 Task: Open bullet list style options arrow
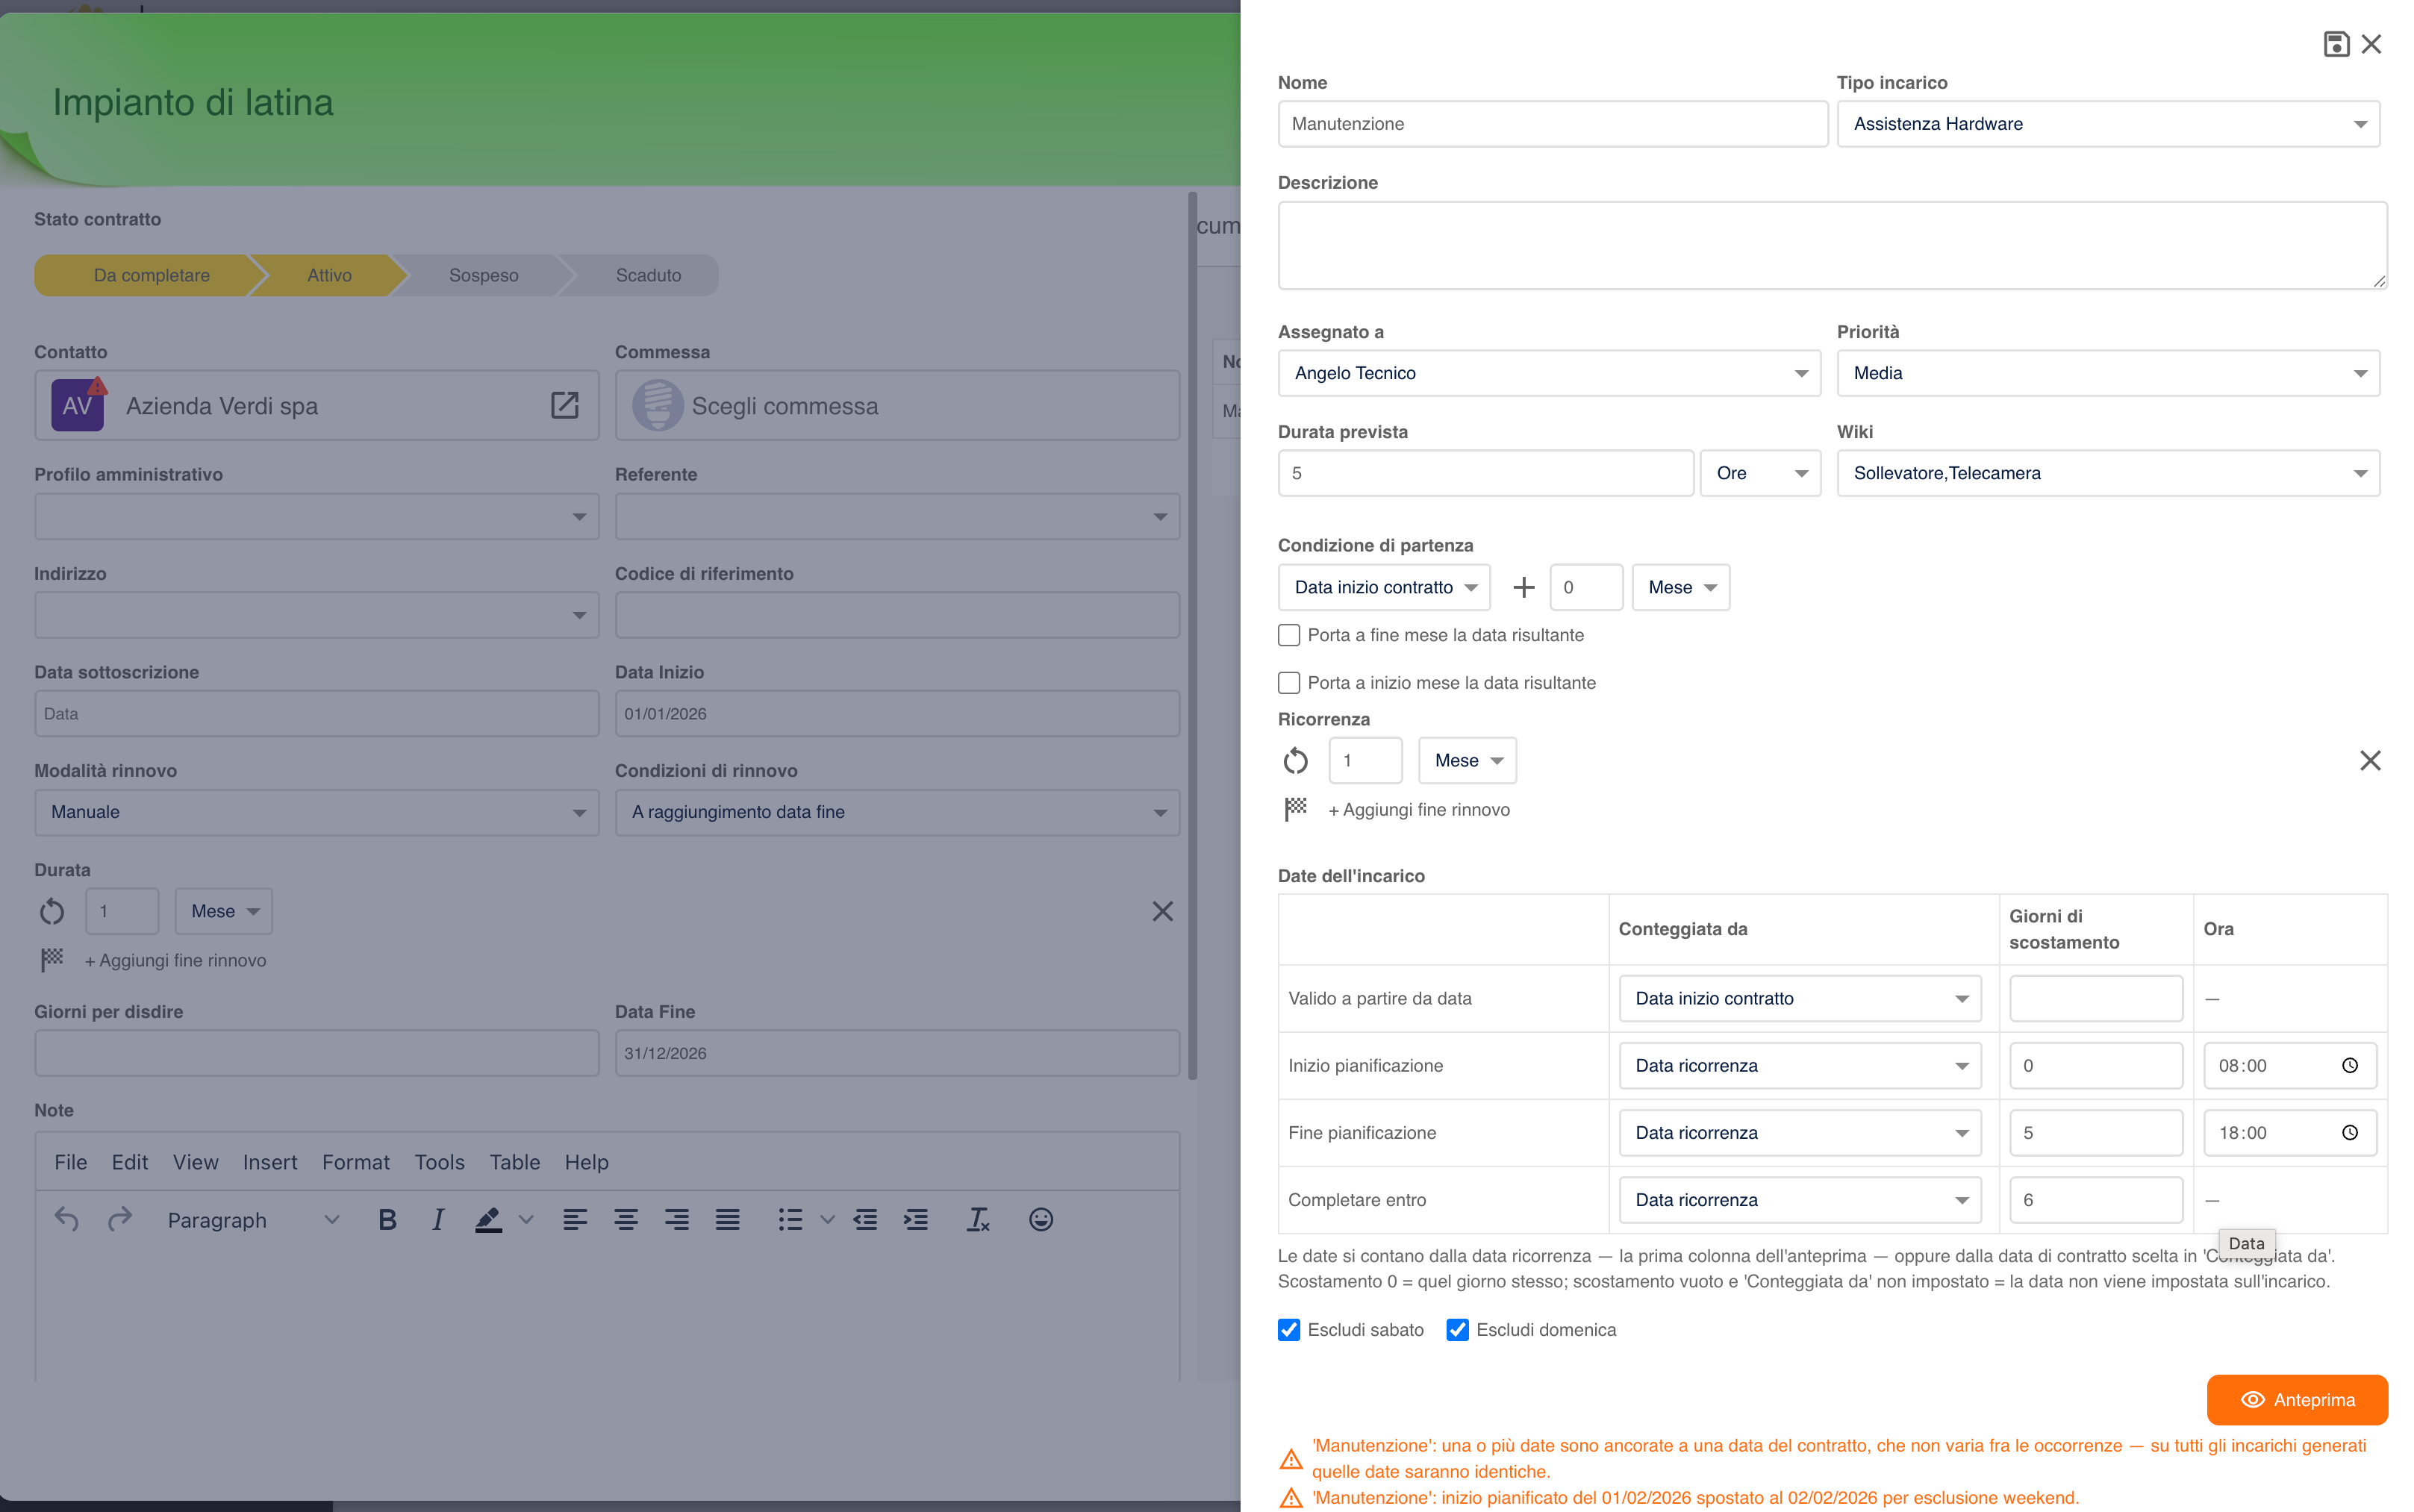point(827,1219)
